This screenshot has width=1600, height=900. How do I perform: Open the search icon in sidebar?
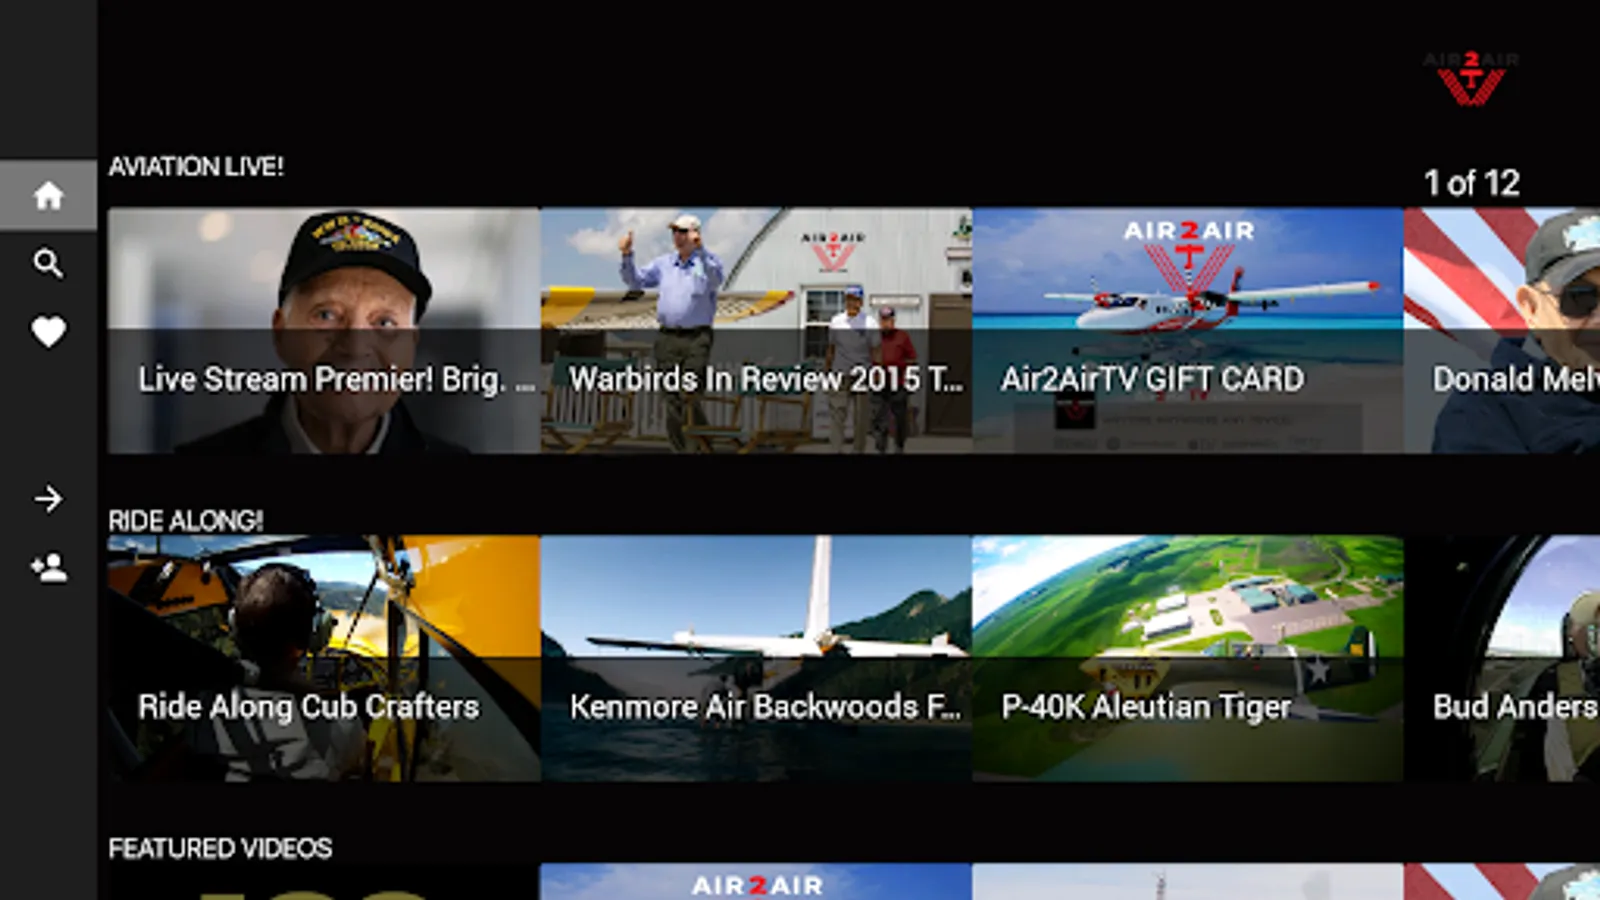pos(48,263)
